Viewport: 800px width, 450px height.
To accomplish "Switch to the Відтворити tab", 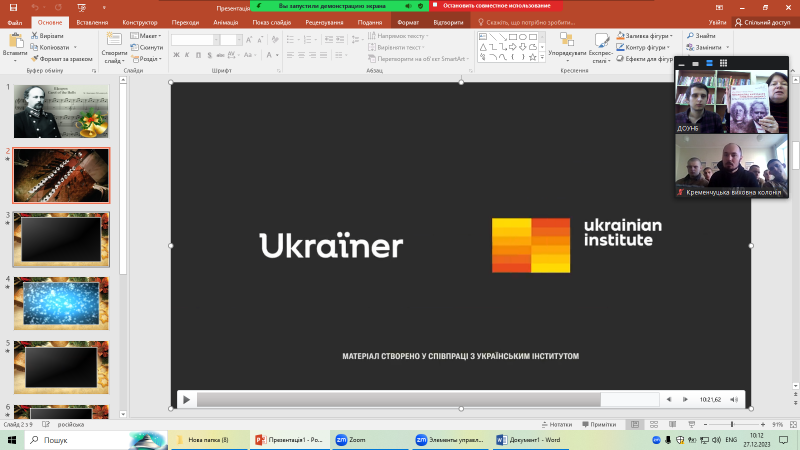I will pyautogui.click(x=448, y=22).
